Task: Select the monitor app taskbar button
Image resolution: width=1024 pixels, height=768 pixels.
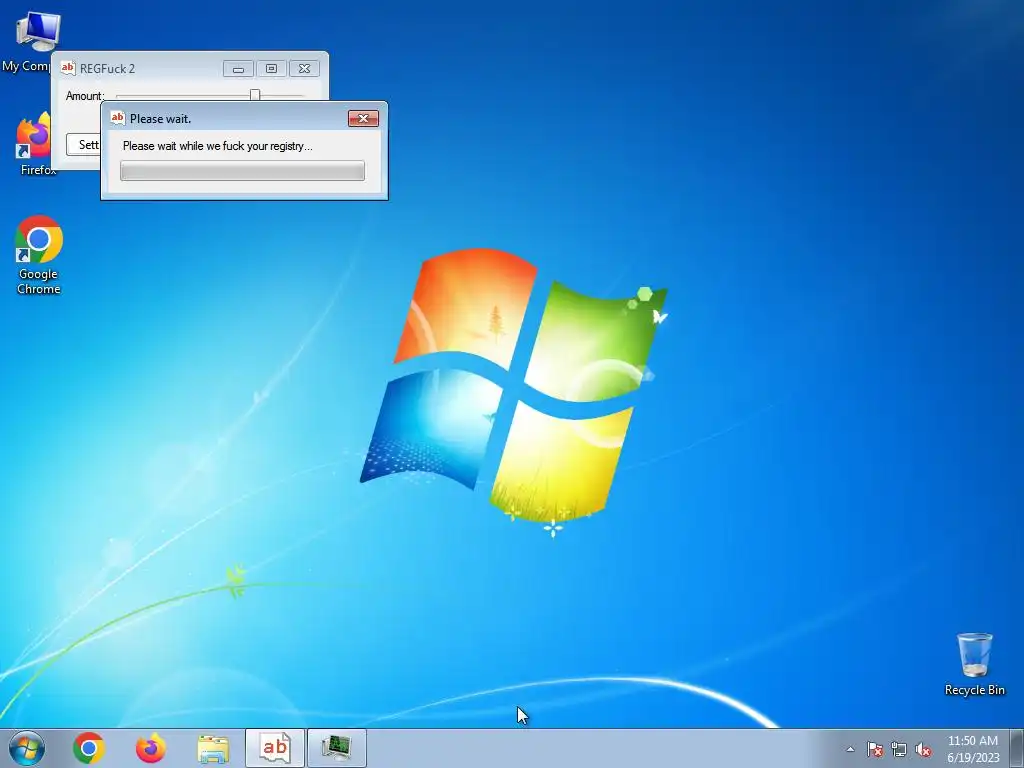Action: 337,748
